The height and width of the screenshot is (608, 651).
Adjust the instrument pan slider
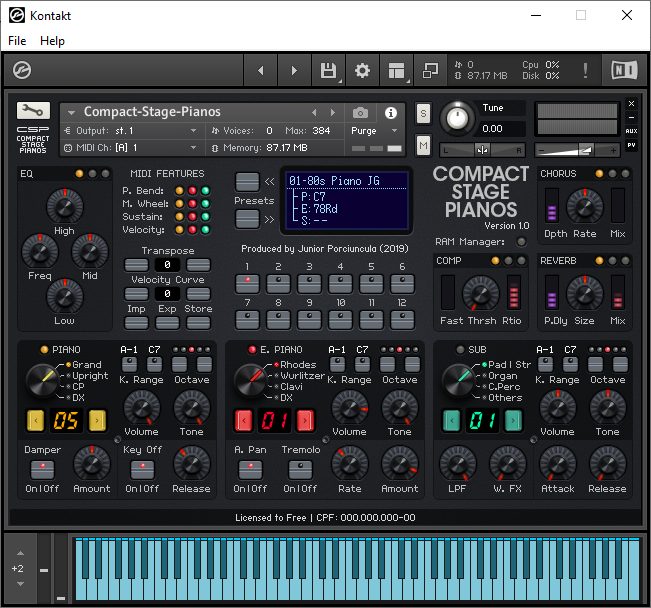click(482, 150)
